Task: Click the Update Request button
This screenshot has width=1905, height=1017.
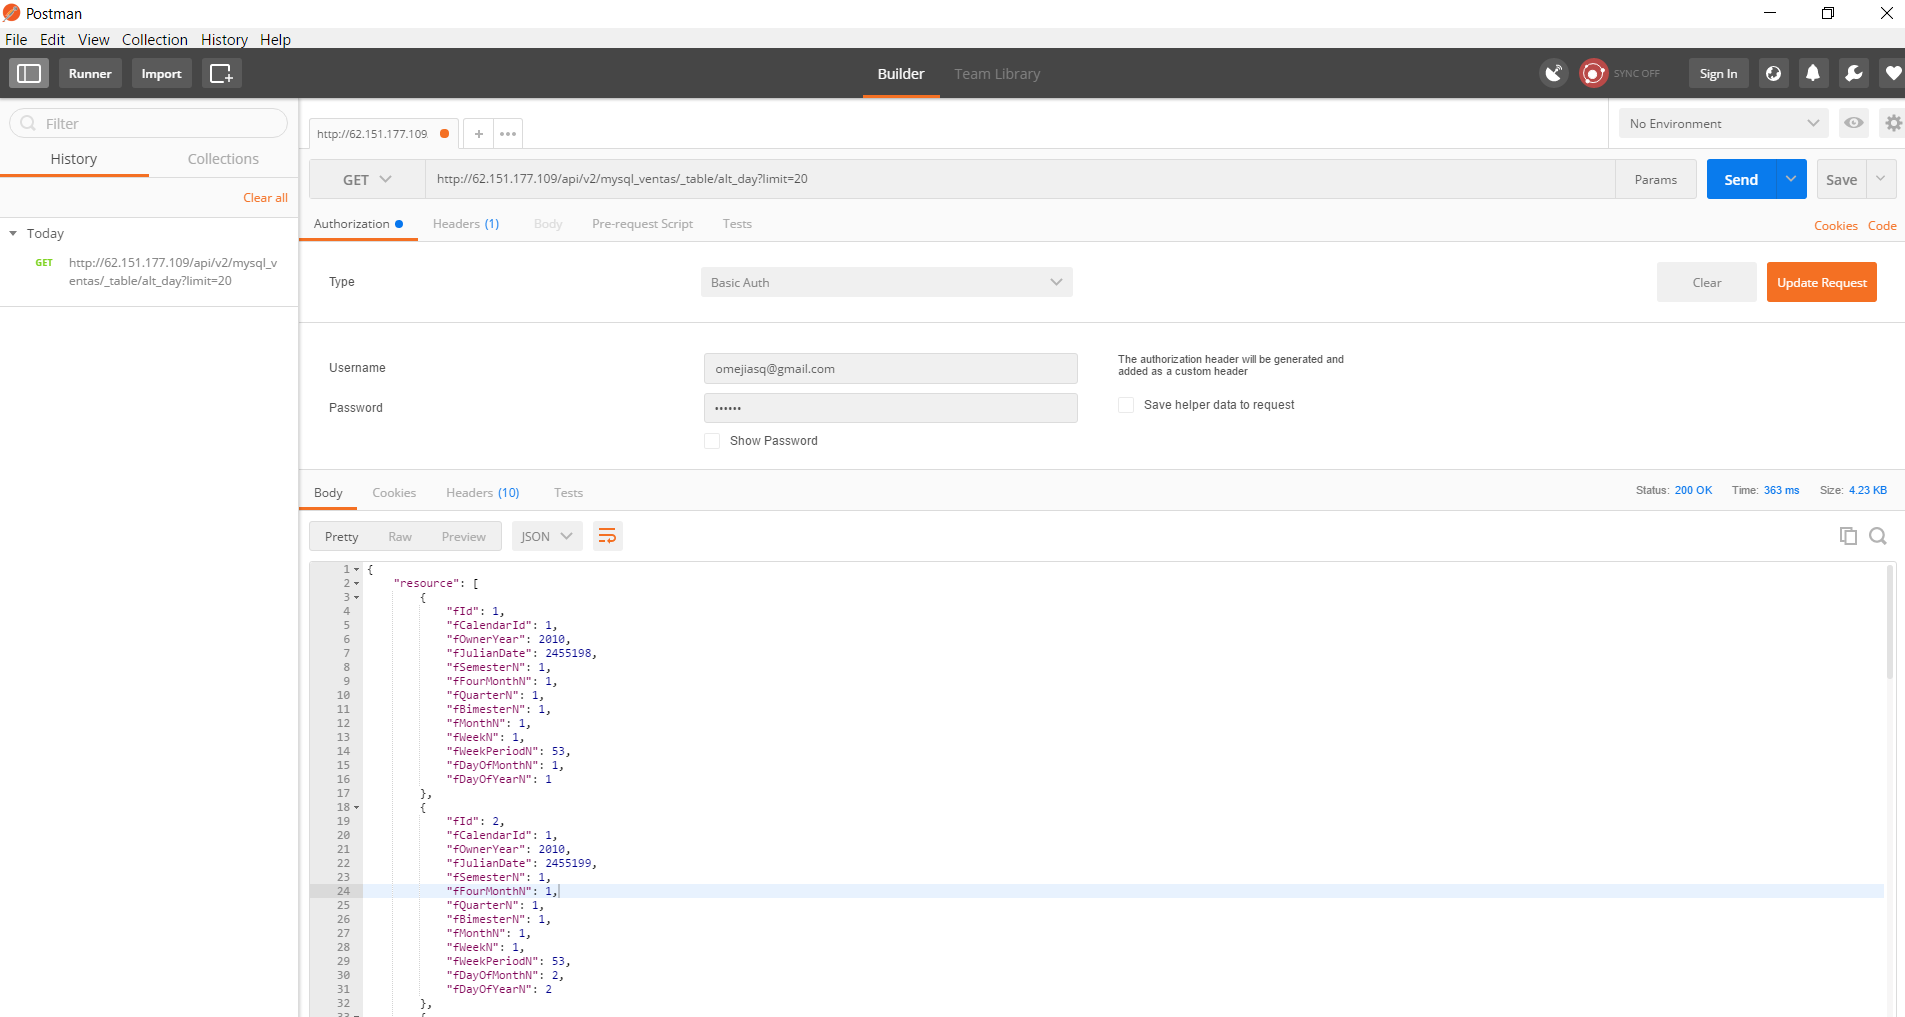Action: pyautogui.click(x=1822, y=282)
